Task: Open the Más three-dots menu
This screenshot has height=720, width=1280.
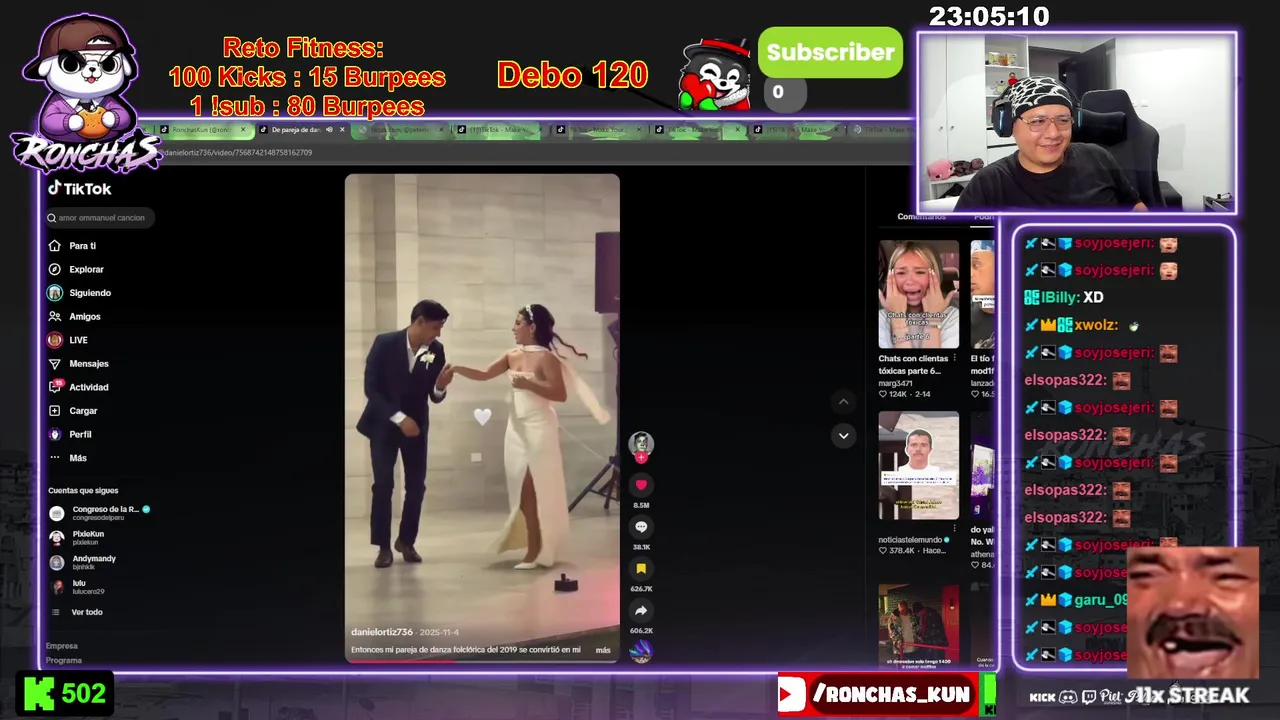Action: pyautogui.click(x=54, y=458)
